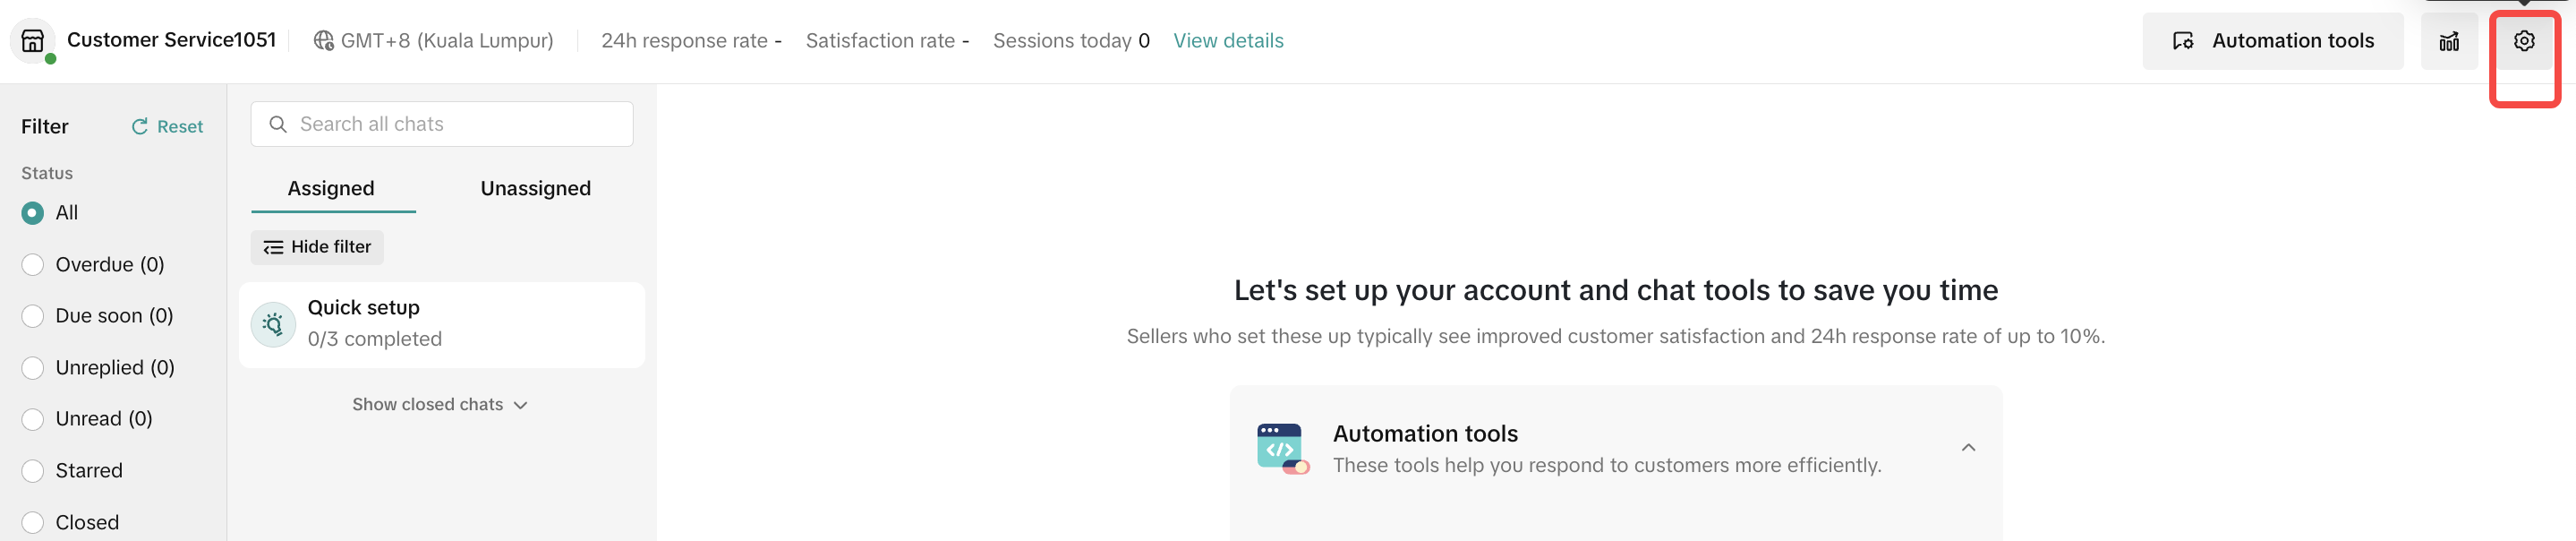Image resolution: width=2576 pixels, height=541 pixels.
Task: Switch to the Unassigned tab
Action: click(x=535, y=189)
